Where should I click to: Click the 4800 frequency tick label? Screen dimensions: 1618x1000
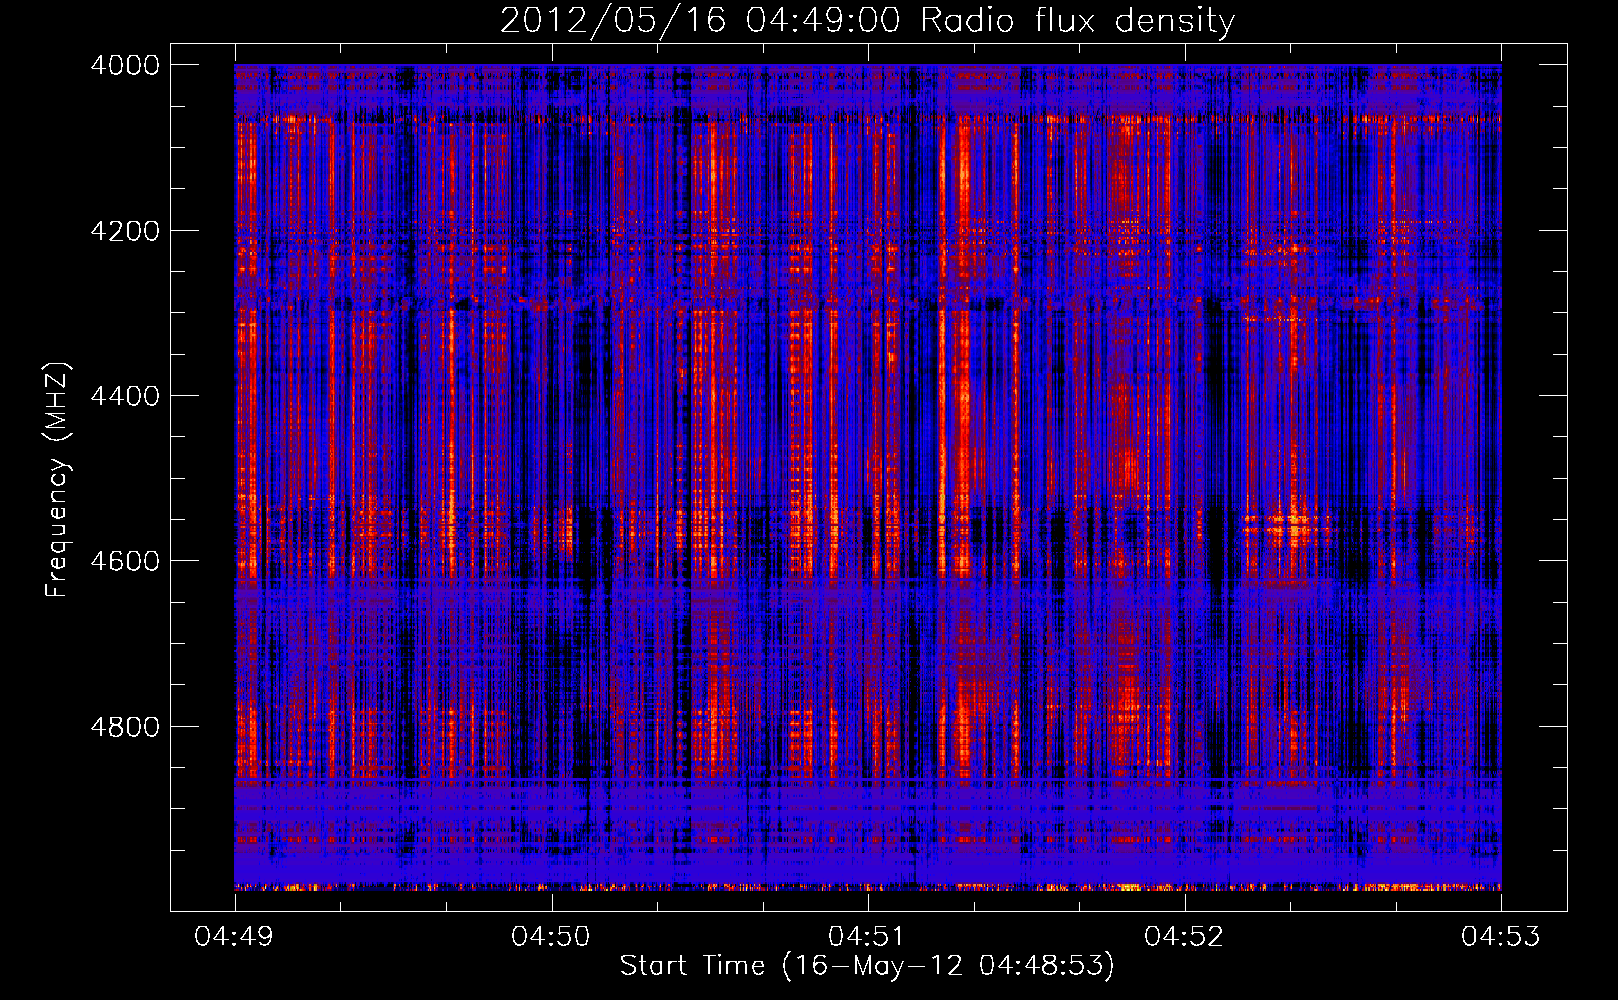pyautogui.click(x=125, y=726)
